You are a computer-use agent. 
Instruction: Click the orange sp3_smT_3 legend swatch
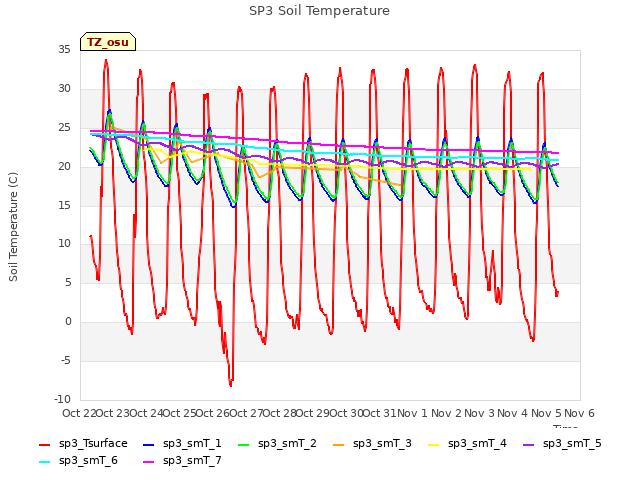(x=339, y=444)
